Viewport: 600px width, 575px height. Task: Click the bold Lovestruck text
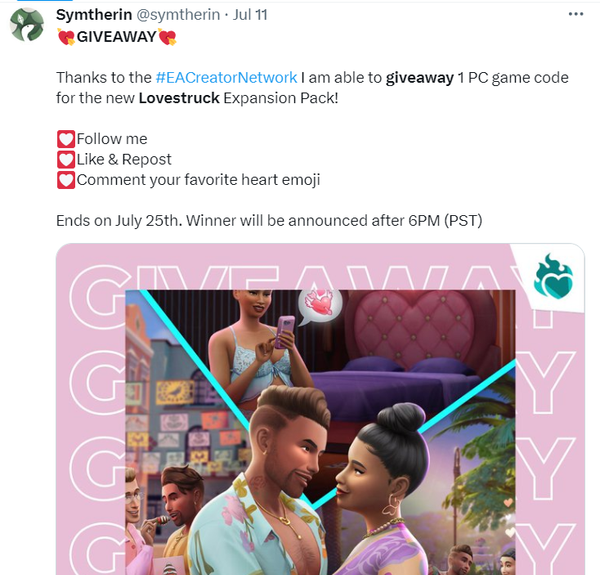click(179, 98)
